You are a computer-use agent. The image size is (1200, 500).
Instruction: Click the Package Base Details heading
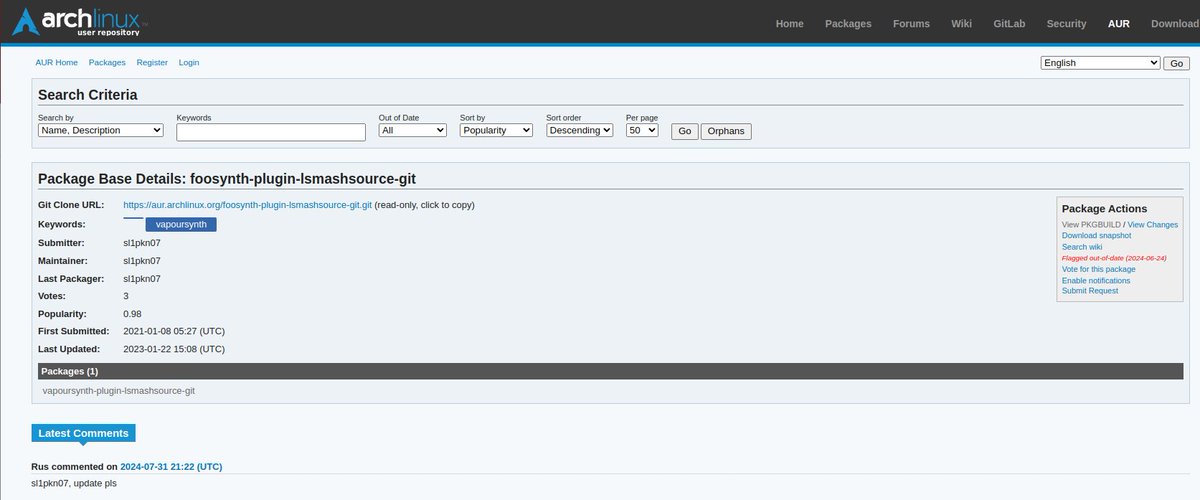[x=227, y=179]
